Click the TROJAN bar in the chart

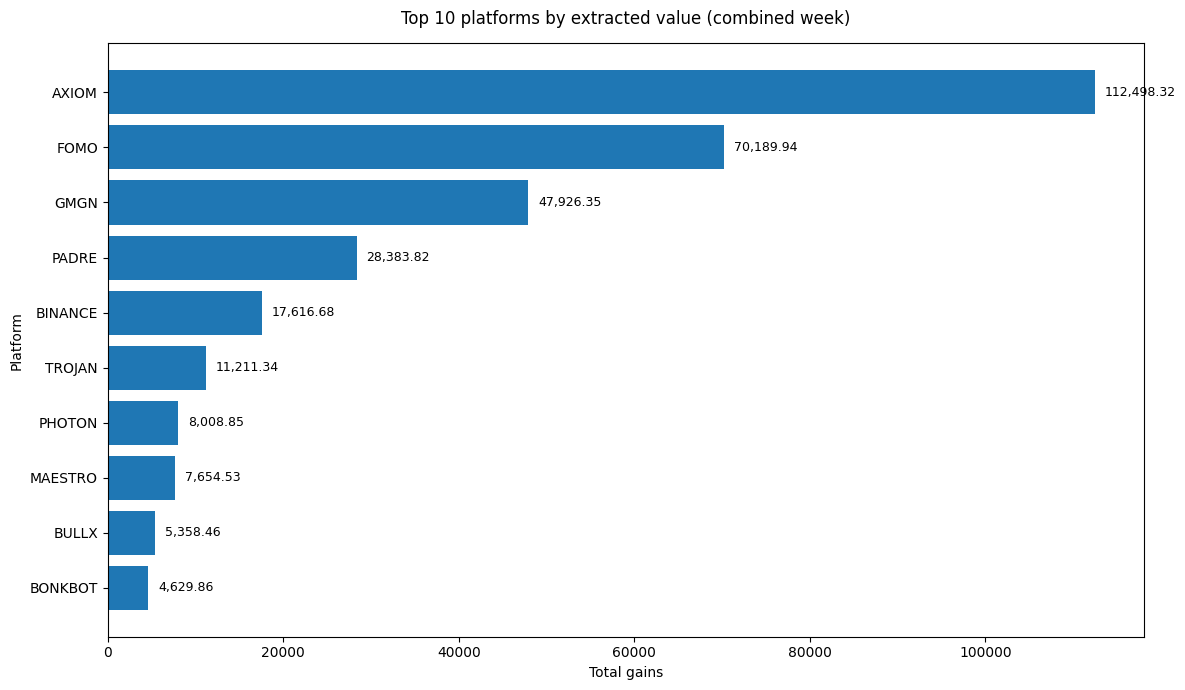(x=157, y=368)
